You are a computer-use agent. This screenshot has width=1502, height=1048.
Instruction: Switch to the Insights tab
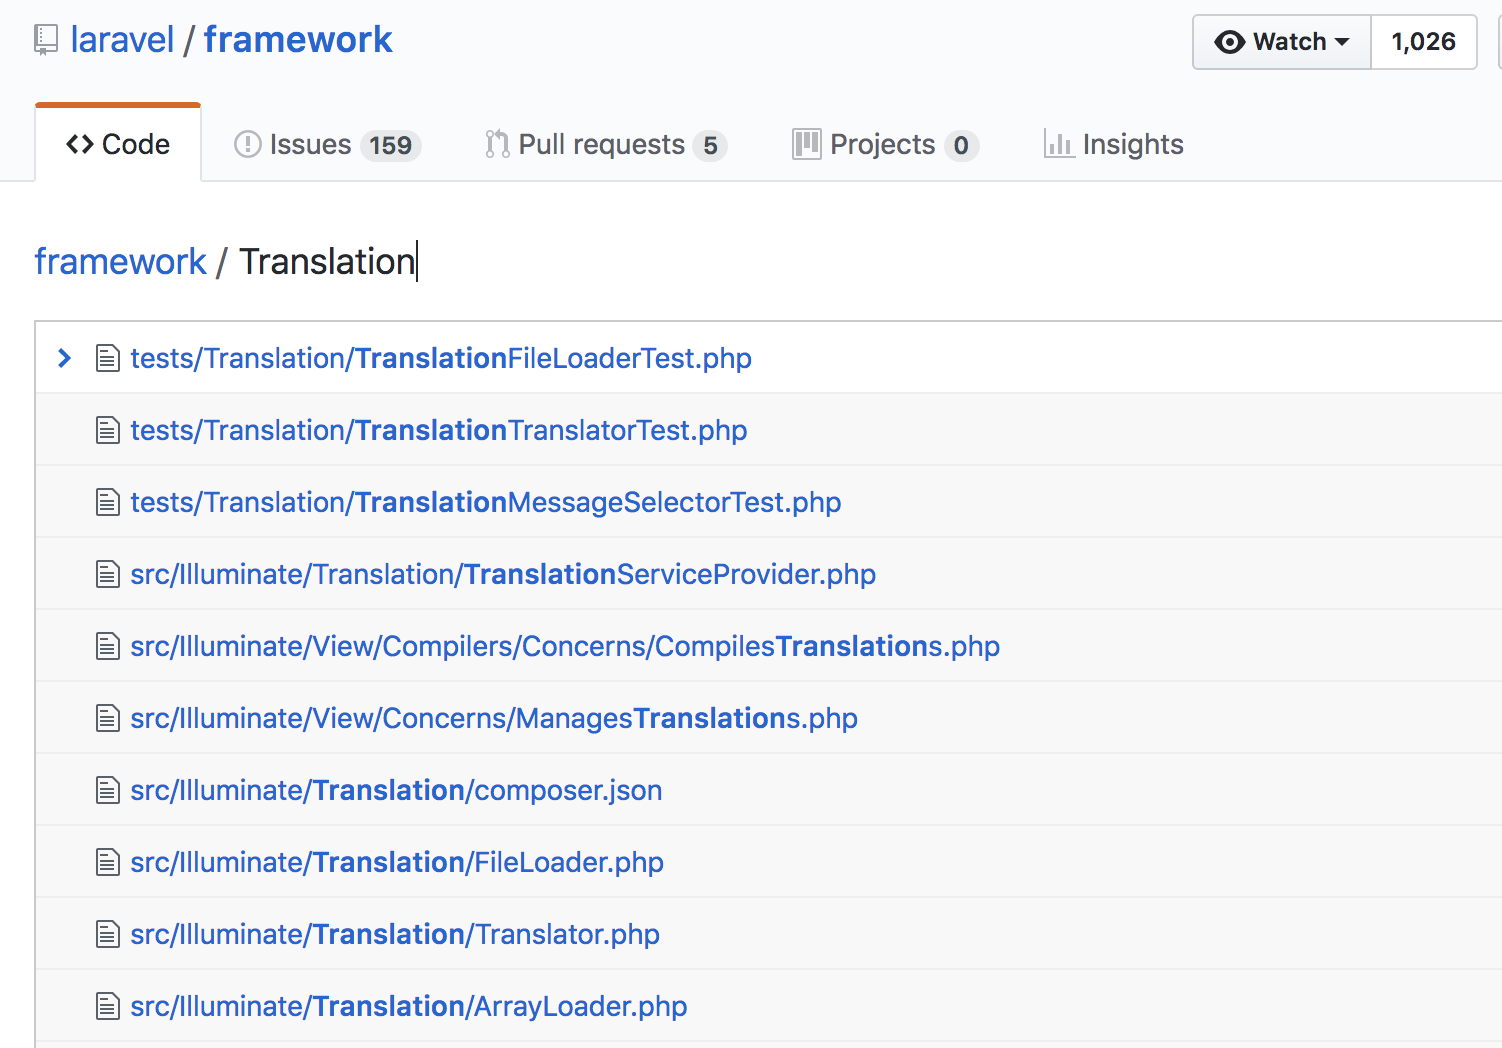pyautogui.click(x=1113, y=144)
